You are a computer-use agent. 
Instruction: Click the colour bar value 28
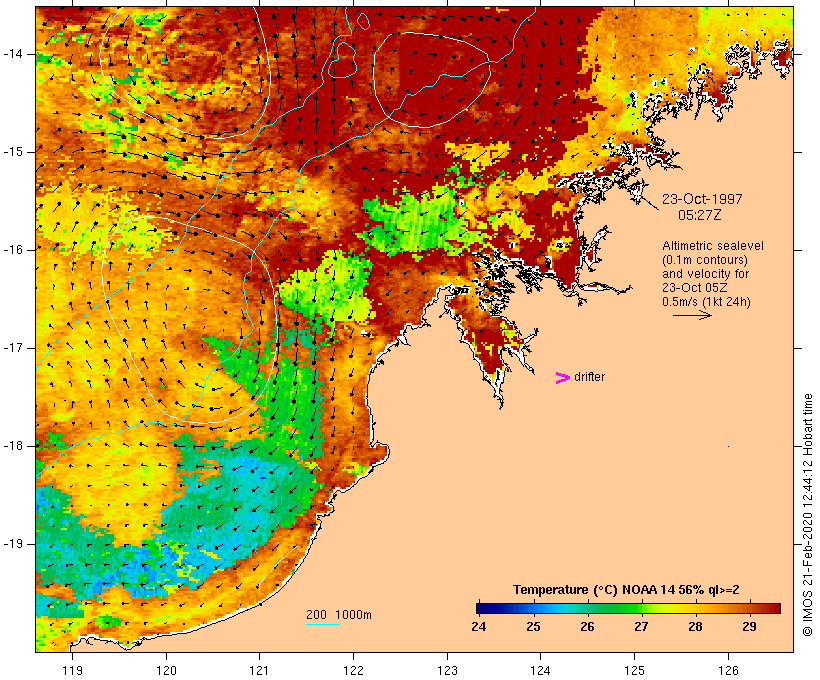[x=695, y=627]
